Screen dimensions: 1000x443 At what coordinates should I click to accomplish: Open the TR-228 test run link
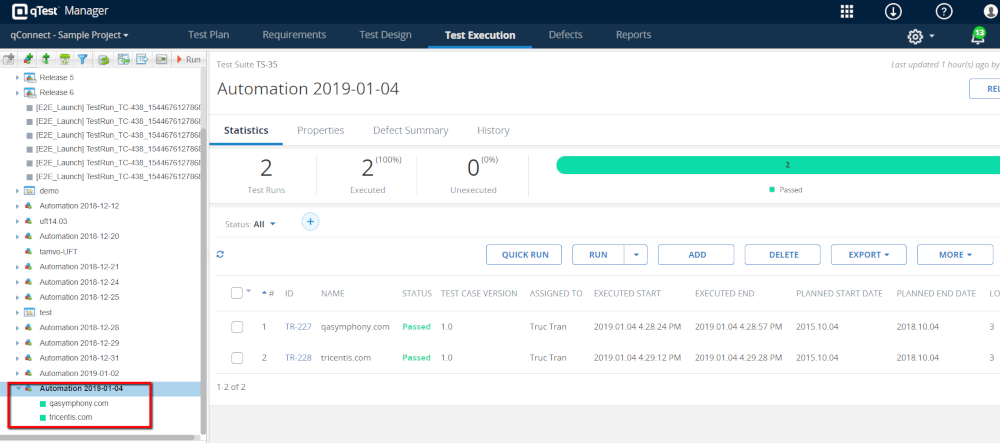(x=297, y=358)
